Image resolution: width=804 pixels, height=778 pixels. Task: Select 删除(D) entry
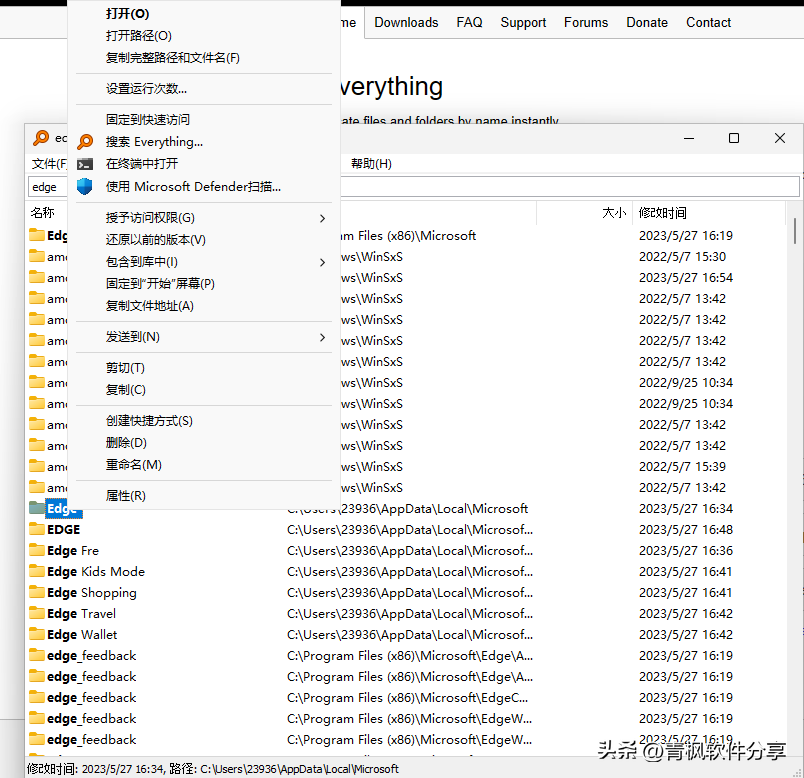click(x=126, y=443)
